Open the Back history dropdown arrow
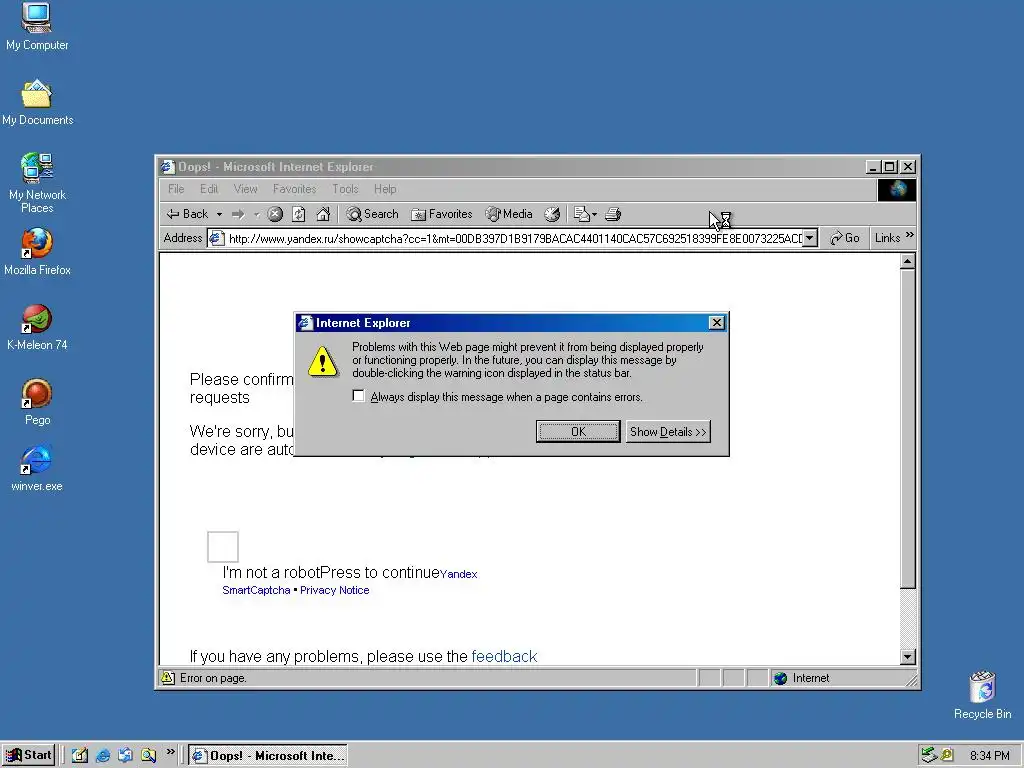This screenshot has width=1024, height=768. click(x=219, y=214)
